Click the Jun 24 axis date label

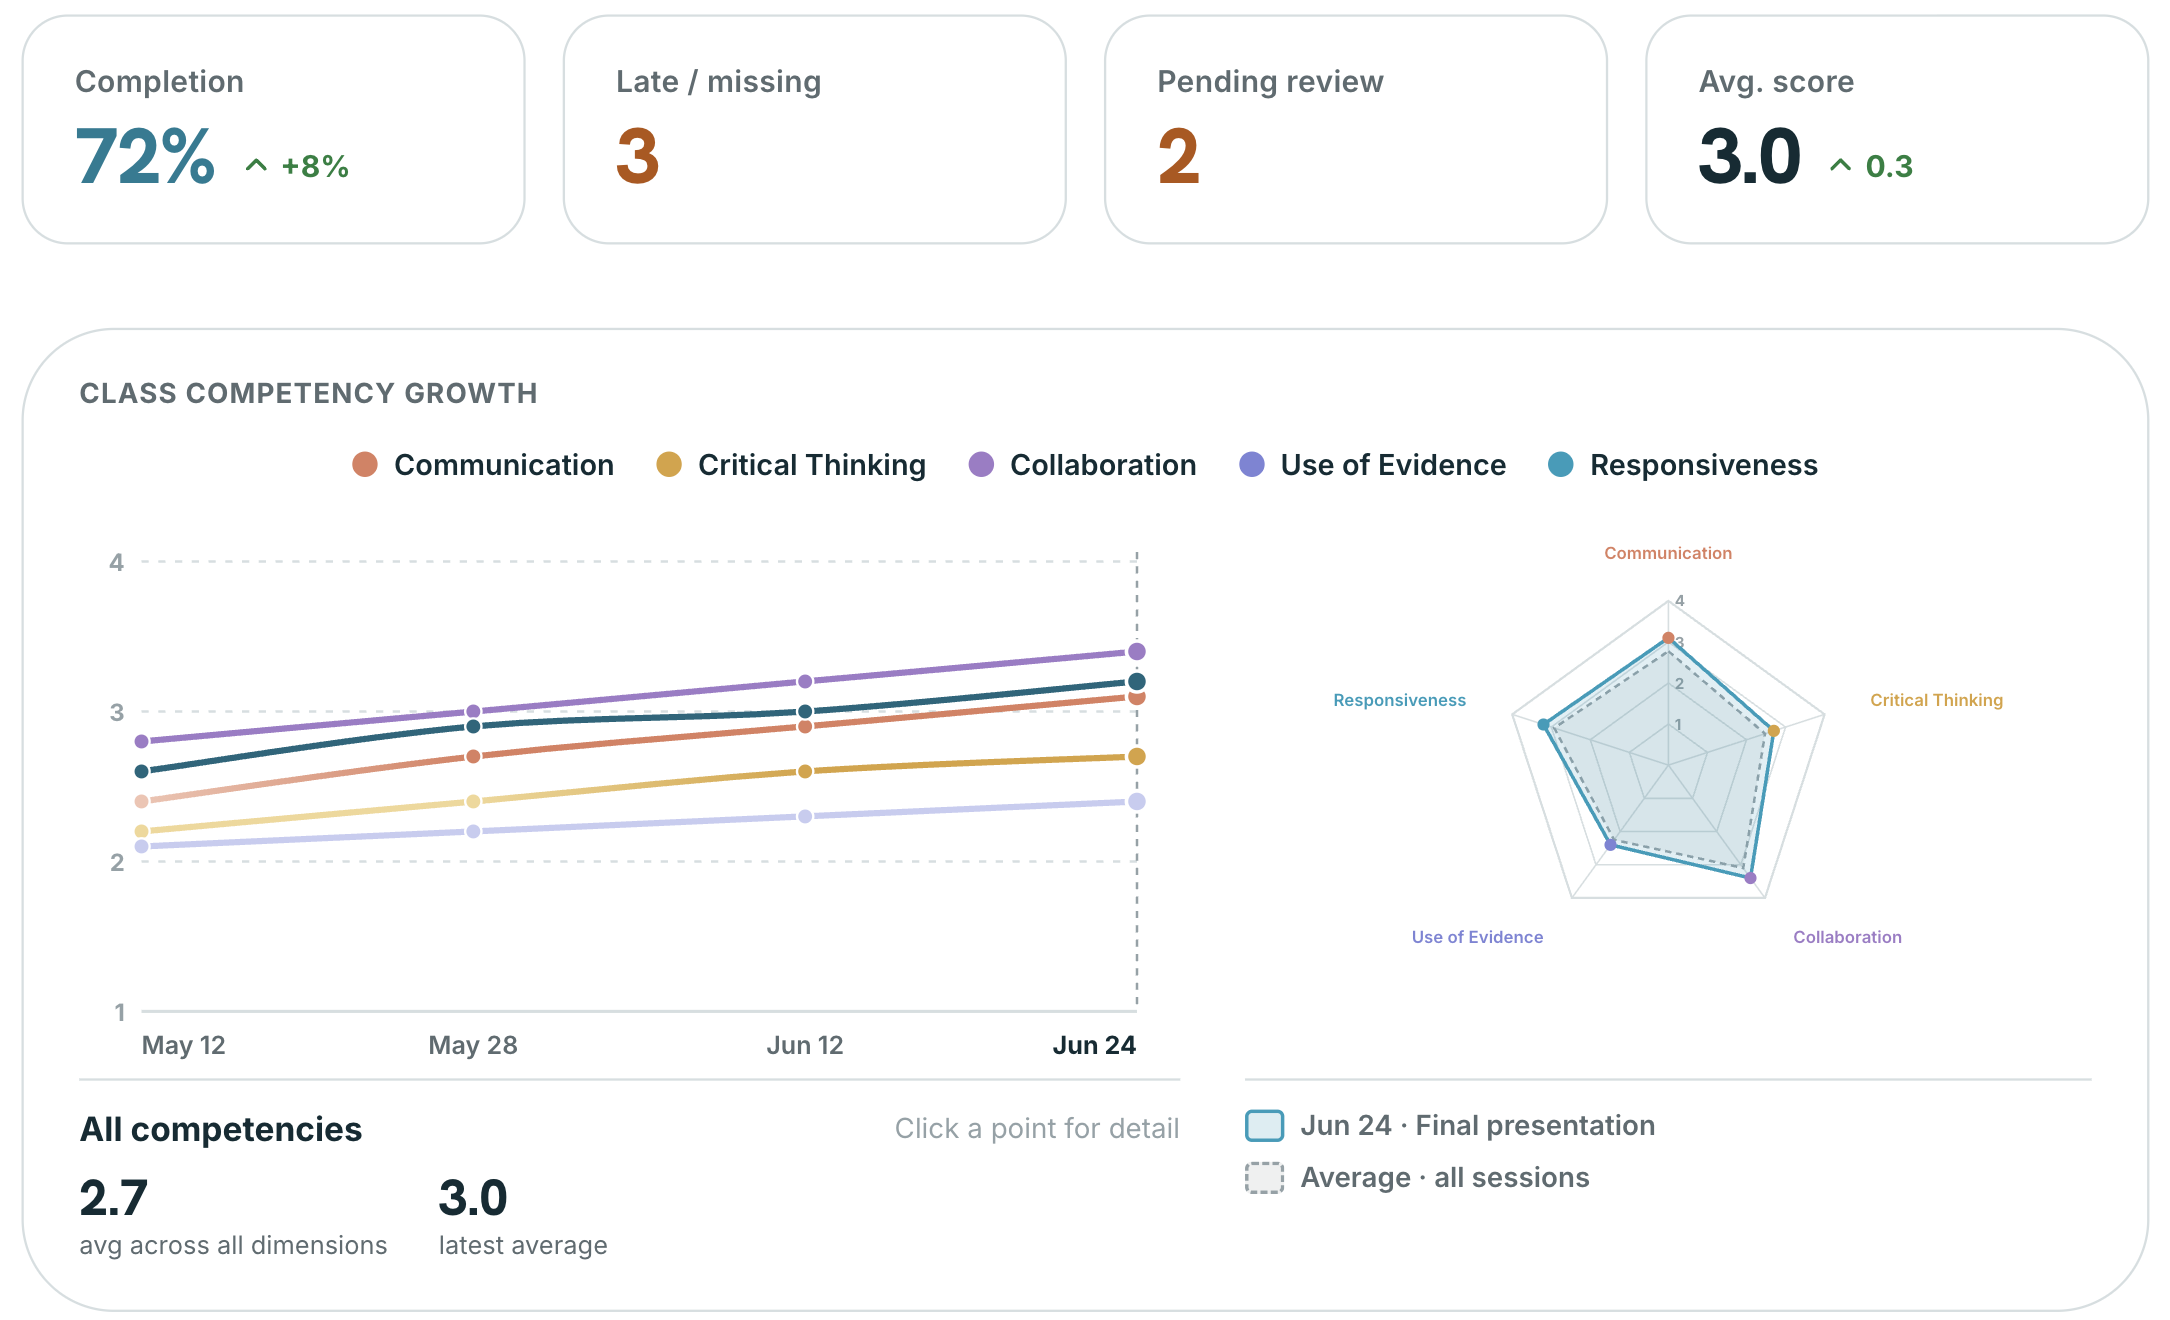(1094, 1046)
